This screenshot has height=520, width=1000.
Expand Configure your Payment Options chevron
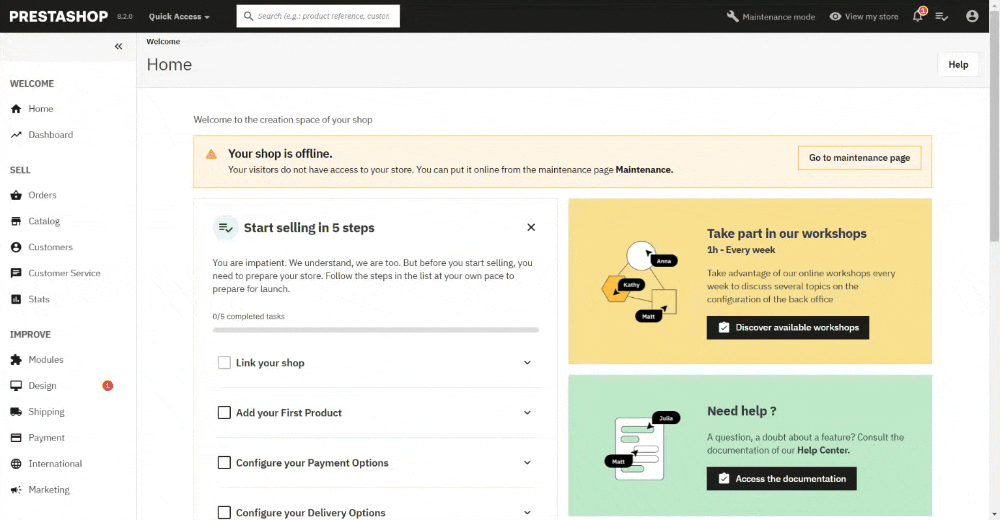[x=527, y=463]
